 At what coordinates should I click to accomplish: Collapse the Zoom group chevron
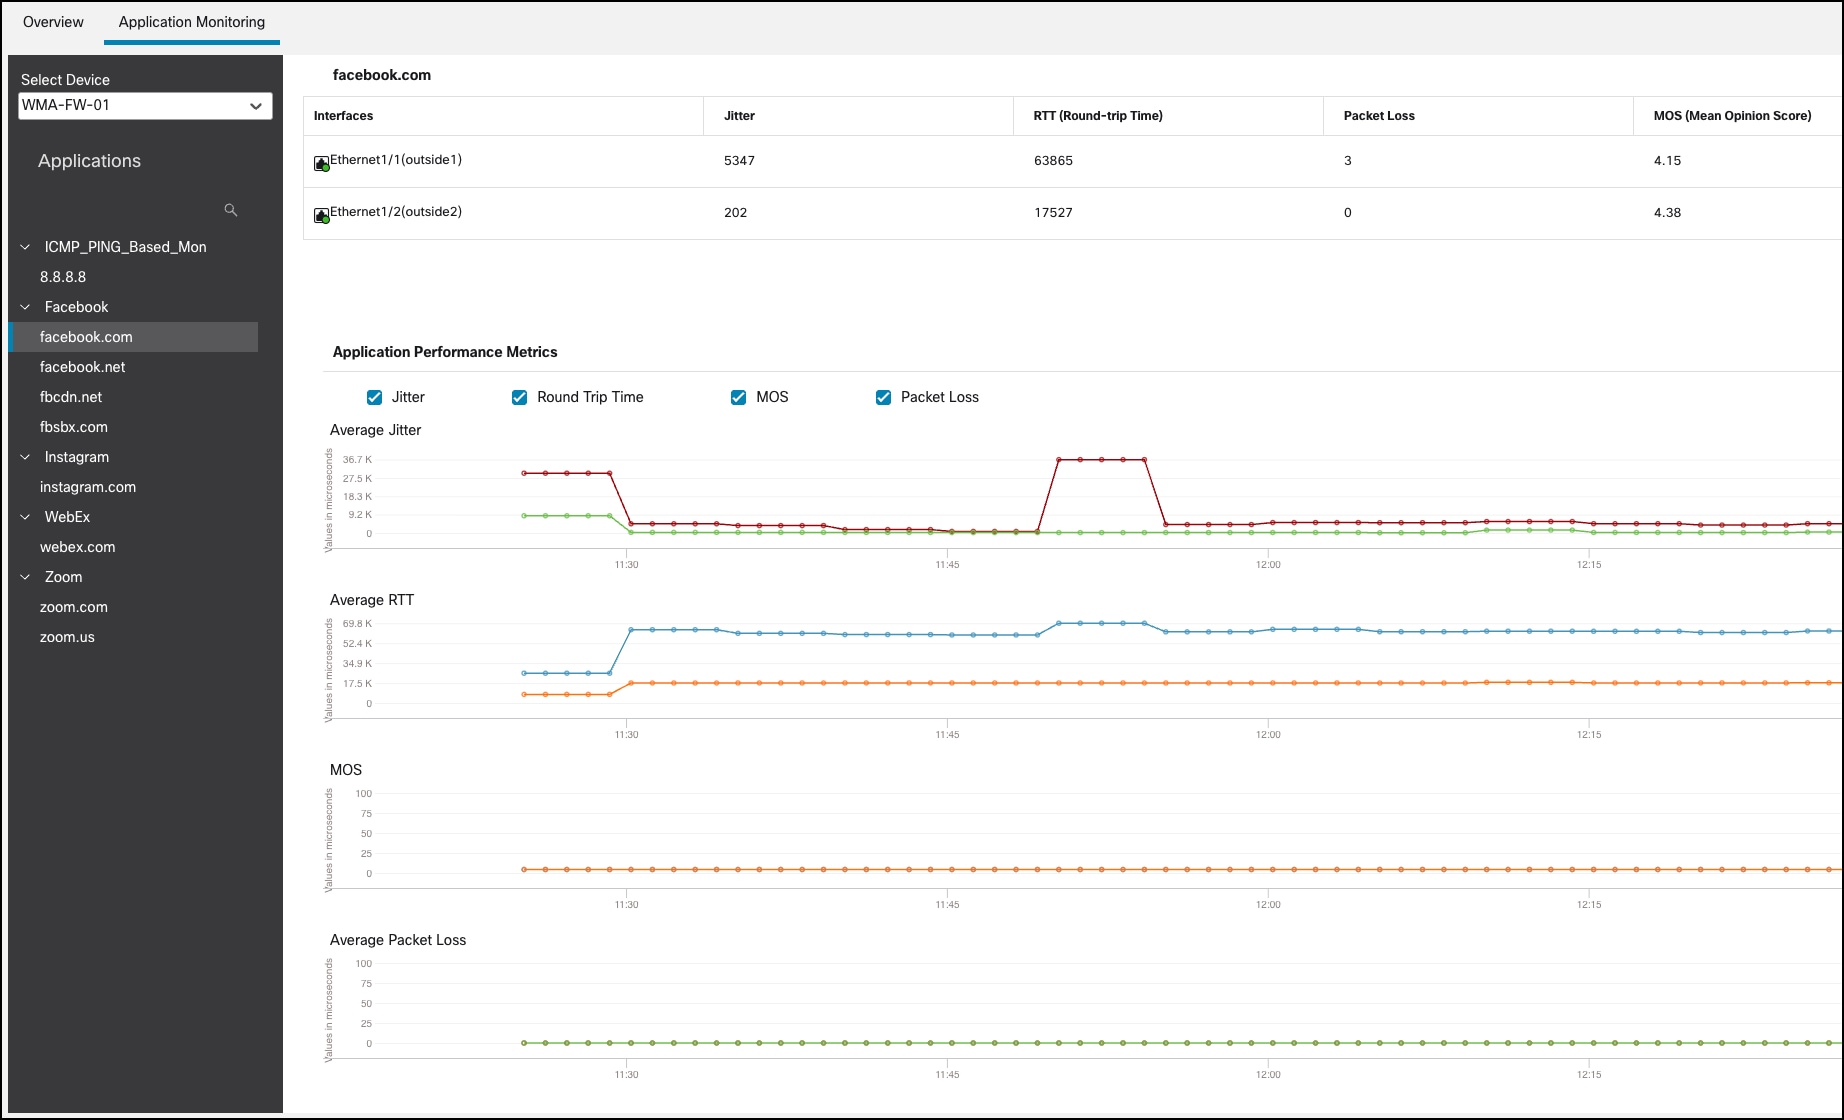click(26, 577)
